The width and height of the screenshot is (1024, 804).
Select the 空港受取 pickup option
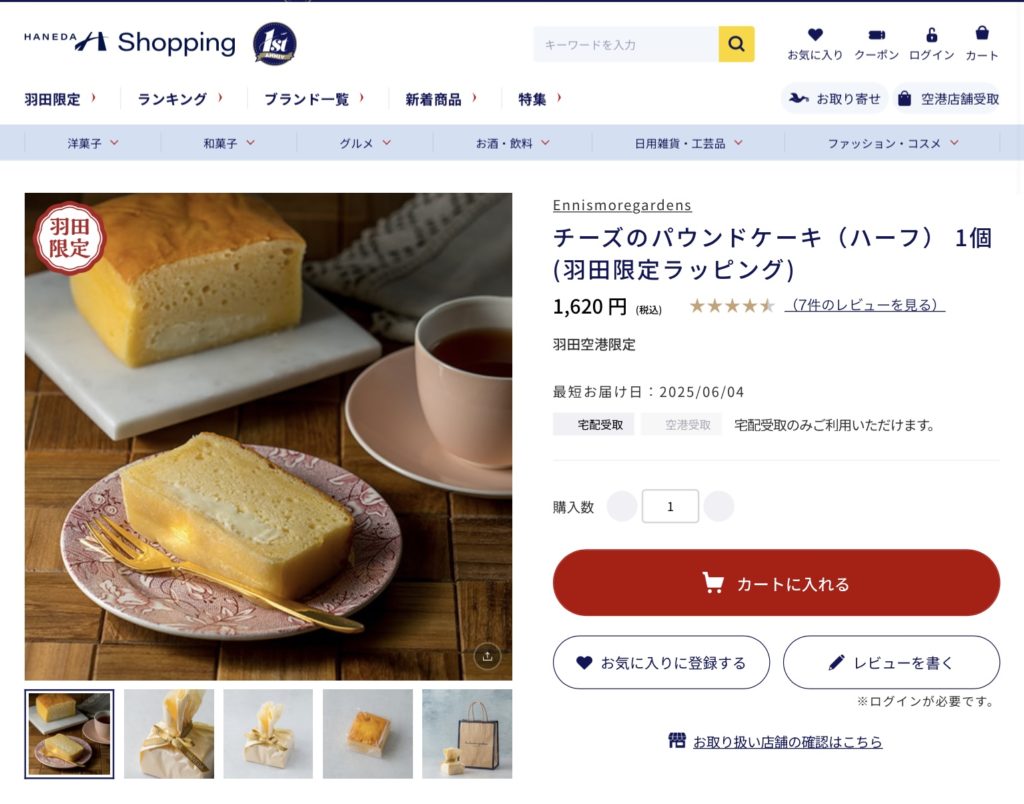(x=688, y=425)
